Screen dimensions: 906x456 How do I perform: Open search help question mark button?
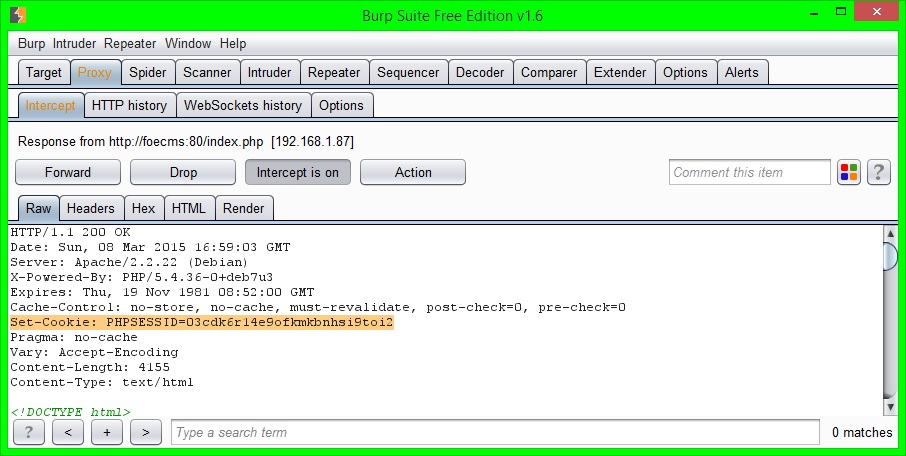[28, 432]
